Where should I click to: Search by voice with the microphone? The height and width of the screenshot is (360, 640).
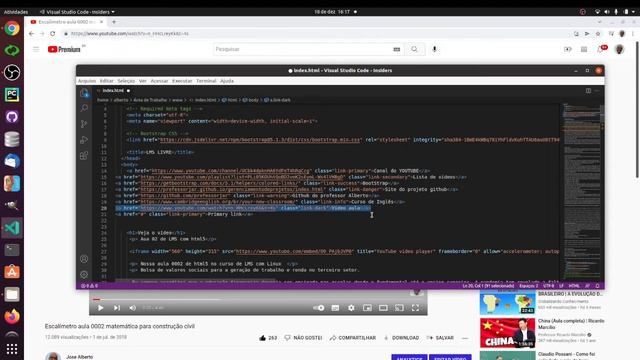click(435, 49)
